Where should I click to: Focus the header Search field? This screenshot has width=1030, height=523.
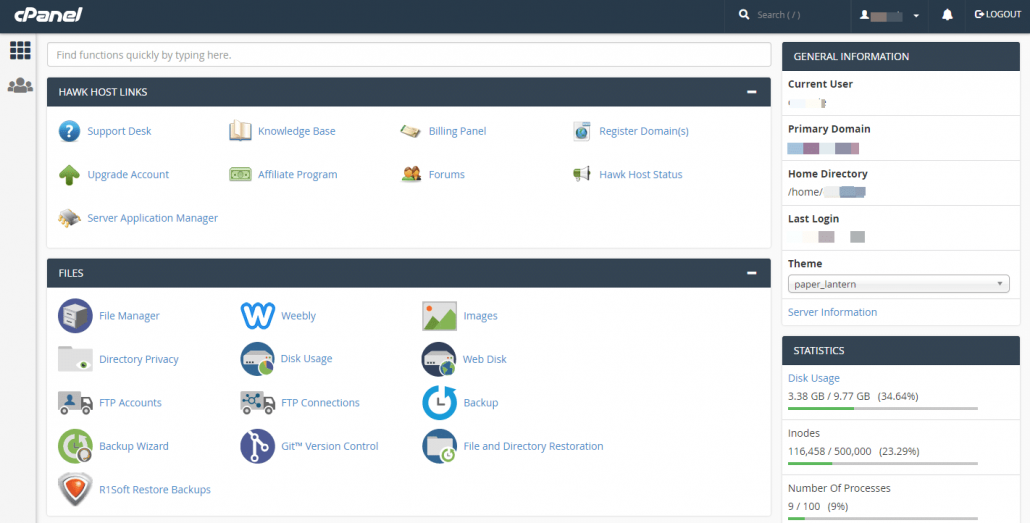(x=788, y=14)
